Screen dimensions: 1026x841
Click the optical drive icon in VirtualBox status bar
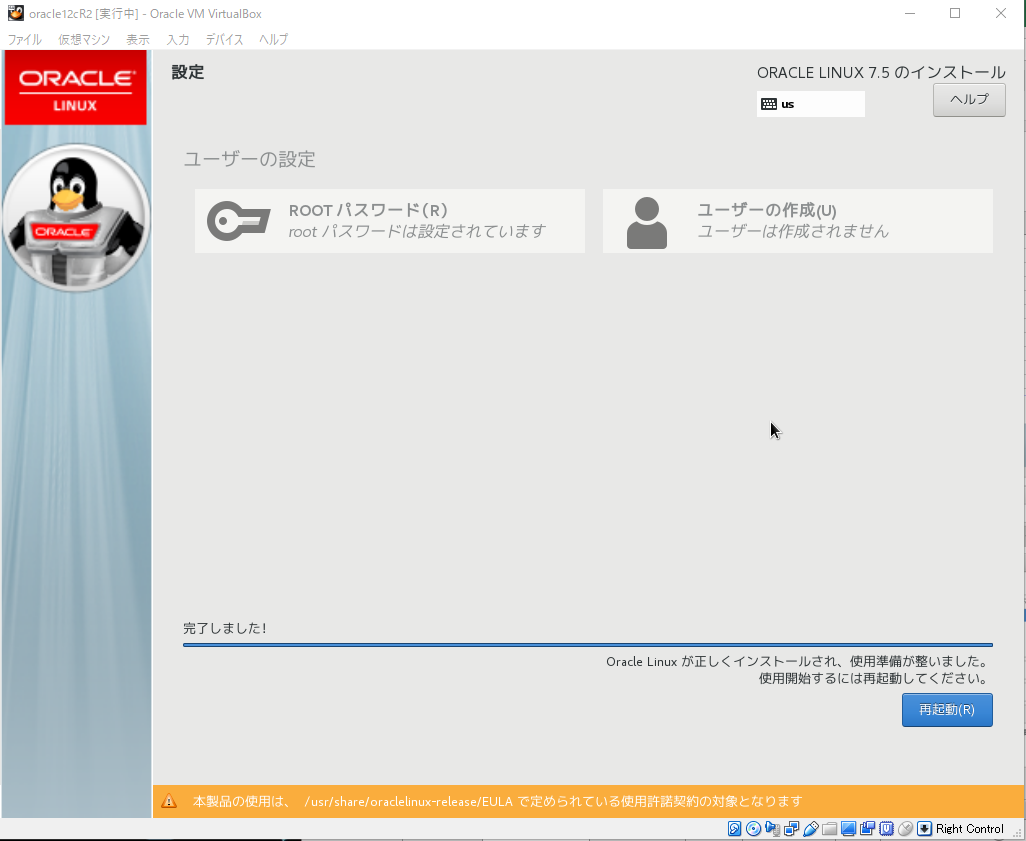tap(756, 829)
